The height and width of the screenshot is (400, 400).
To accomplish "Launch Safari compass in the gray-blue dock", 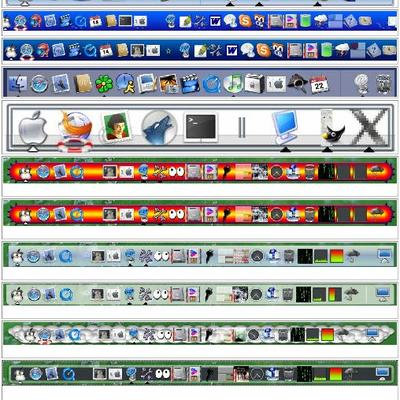I will click(39, 83).
